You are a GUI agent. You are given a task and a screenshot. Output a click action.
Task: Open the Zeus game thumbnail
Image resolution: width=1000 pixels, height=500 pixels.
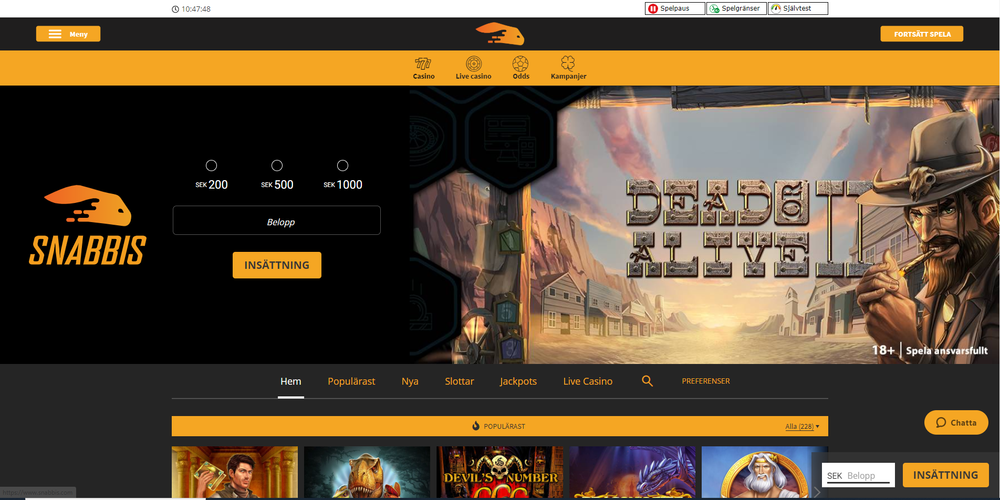(765, 473)
